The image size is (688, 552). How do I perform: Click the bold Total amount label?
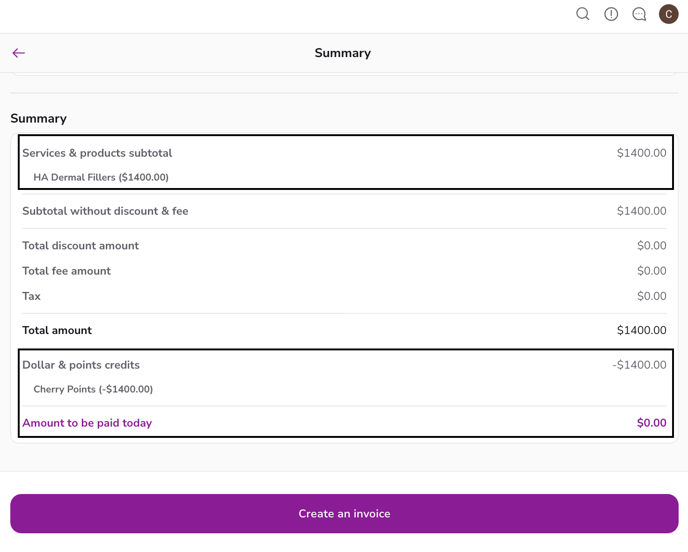tap(57, 330)
